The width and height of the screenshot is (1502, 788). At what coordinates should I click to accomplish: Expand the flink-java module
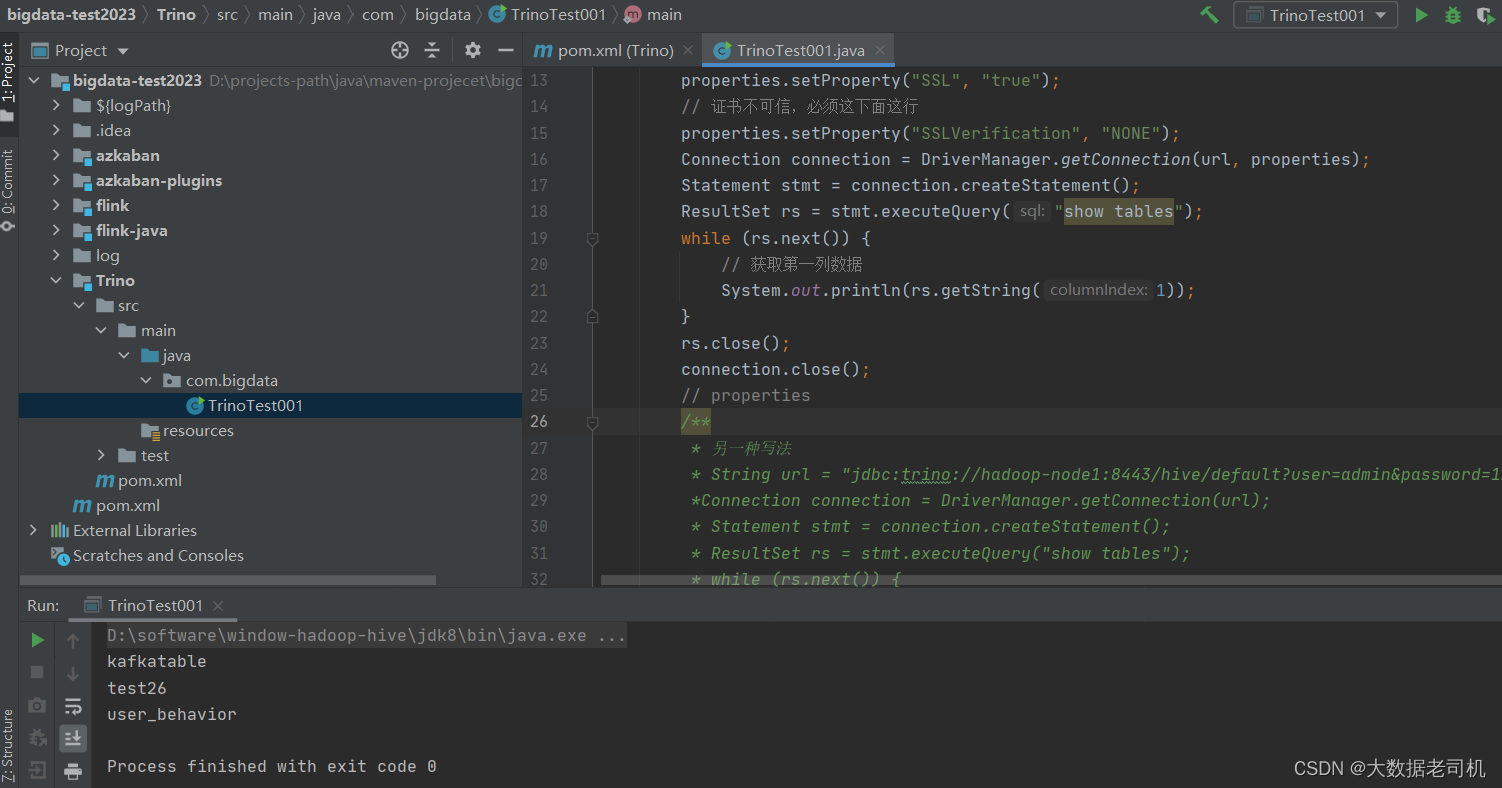coord(57,230)
